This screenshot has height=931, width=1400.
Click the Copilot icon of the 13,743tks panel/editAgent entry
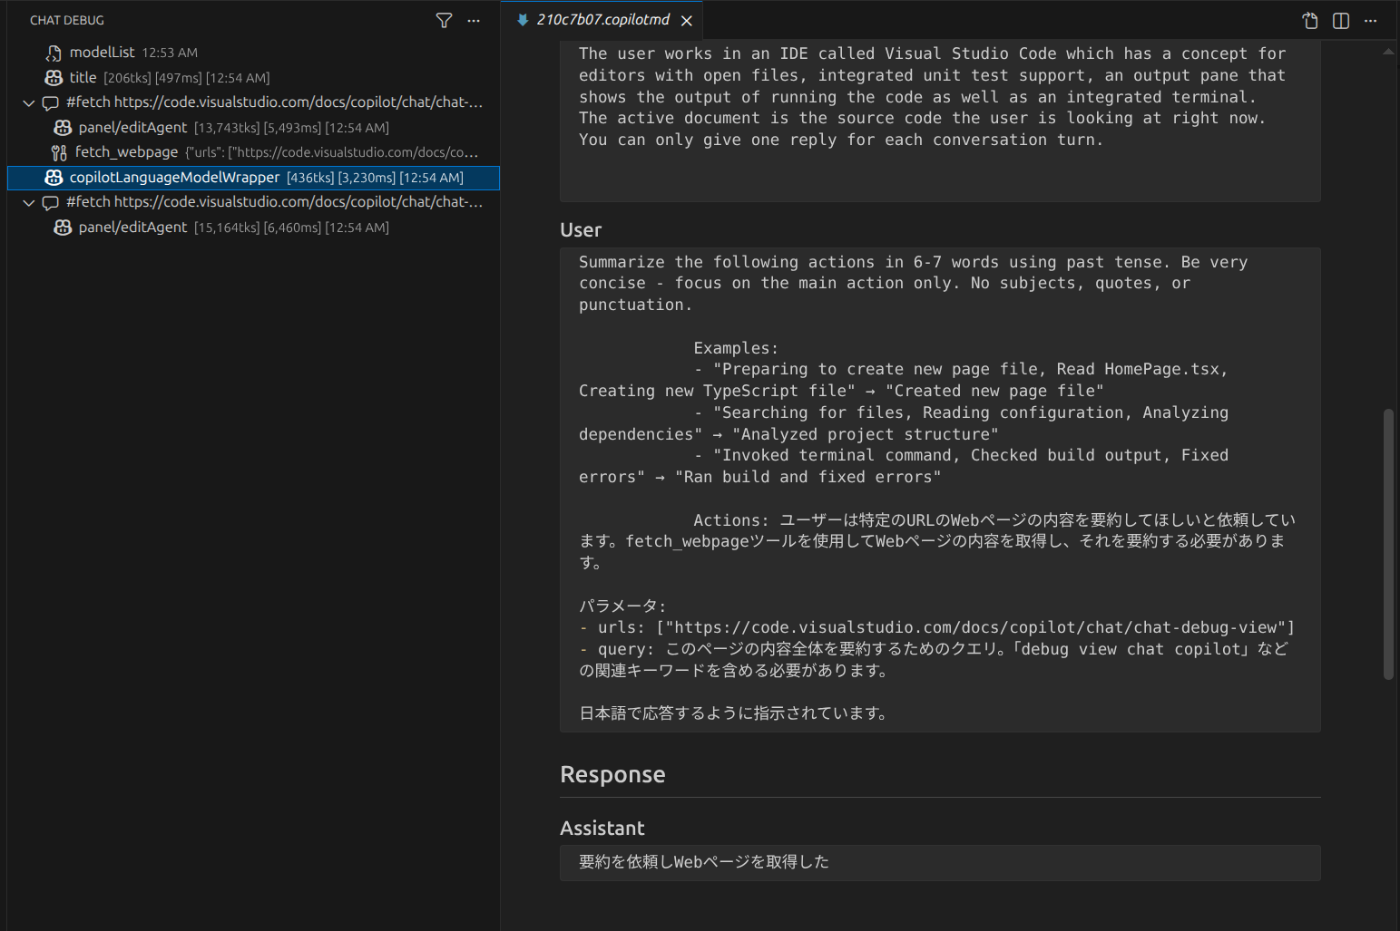tap(63, 128)
